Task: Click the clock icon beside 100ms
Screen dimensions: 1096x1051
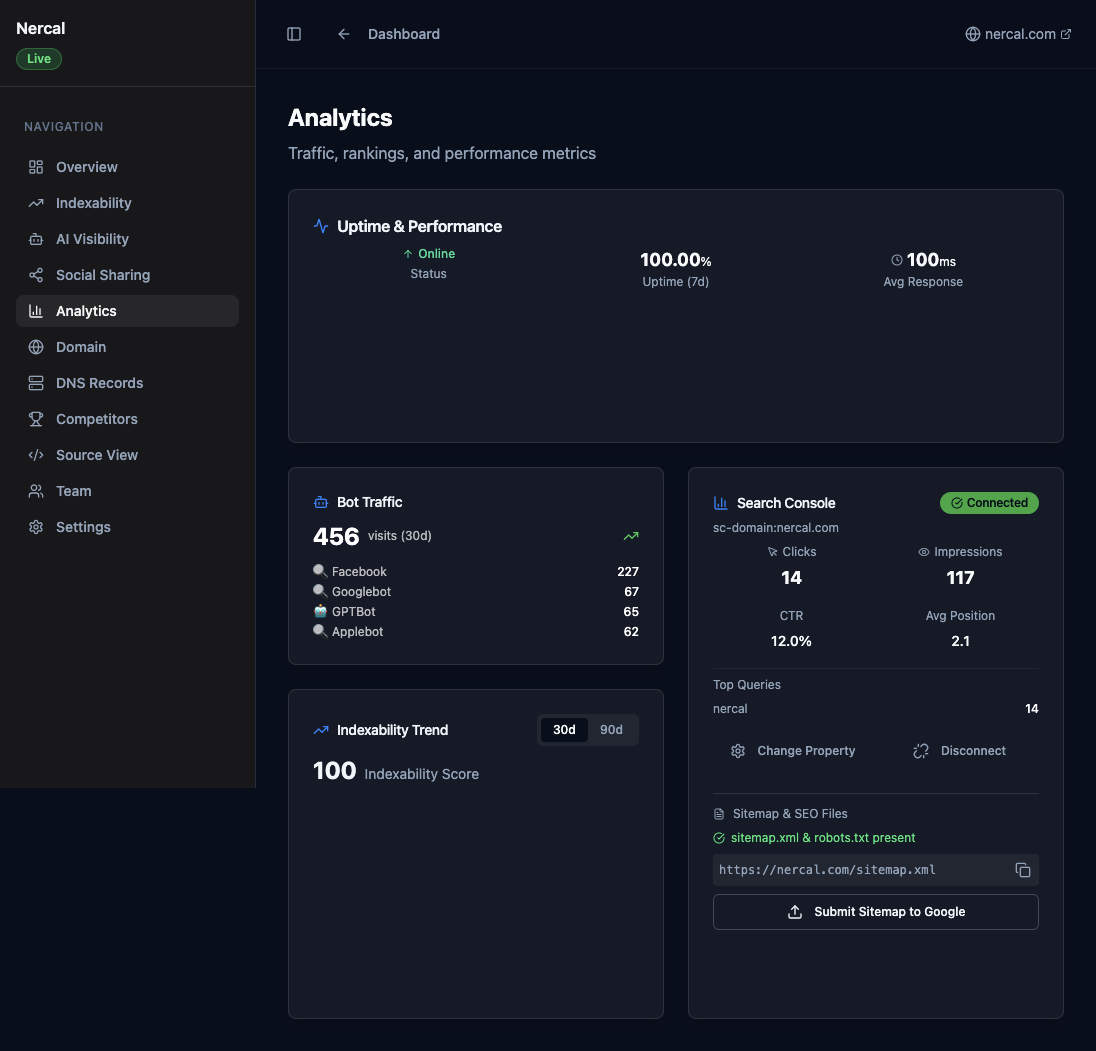Action: pos(896,260)
